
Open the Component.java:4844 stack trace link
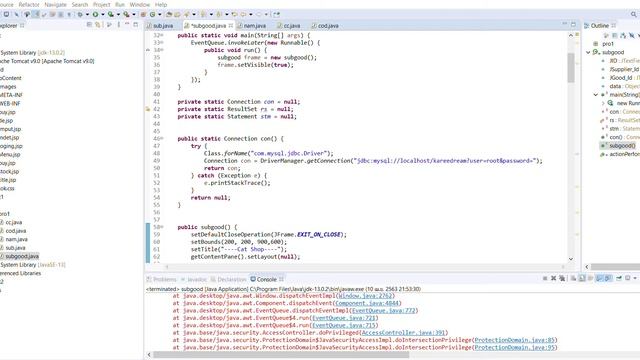click(367, 303)
